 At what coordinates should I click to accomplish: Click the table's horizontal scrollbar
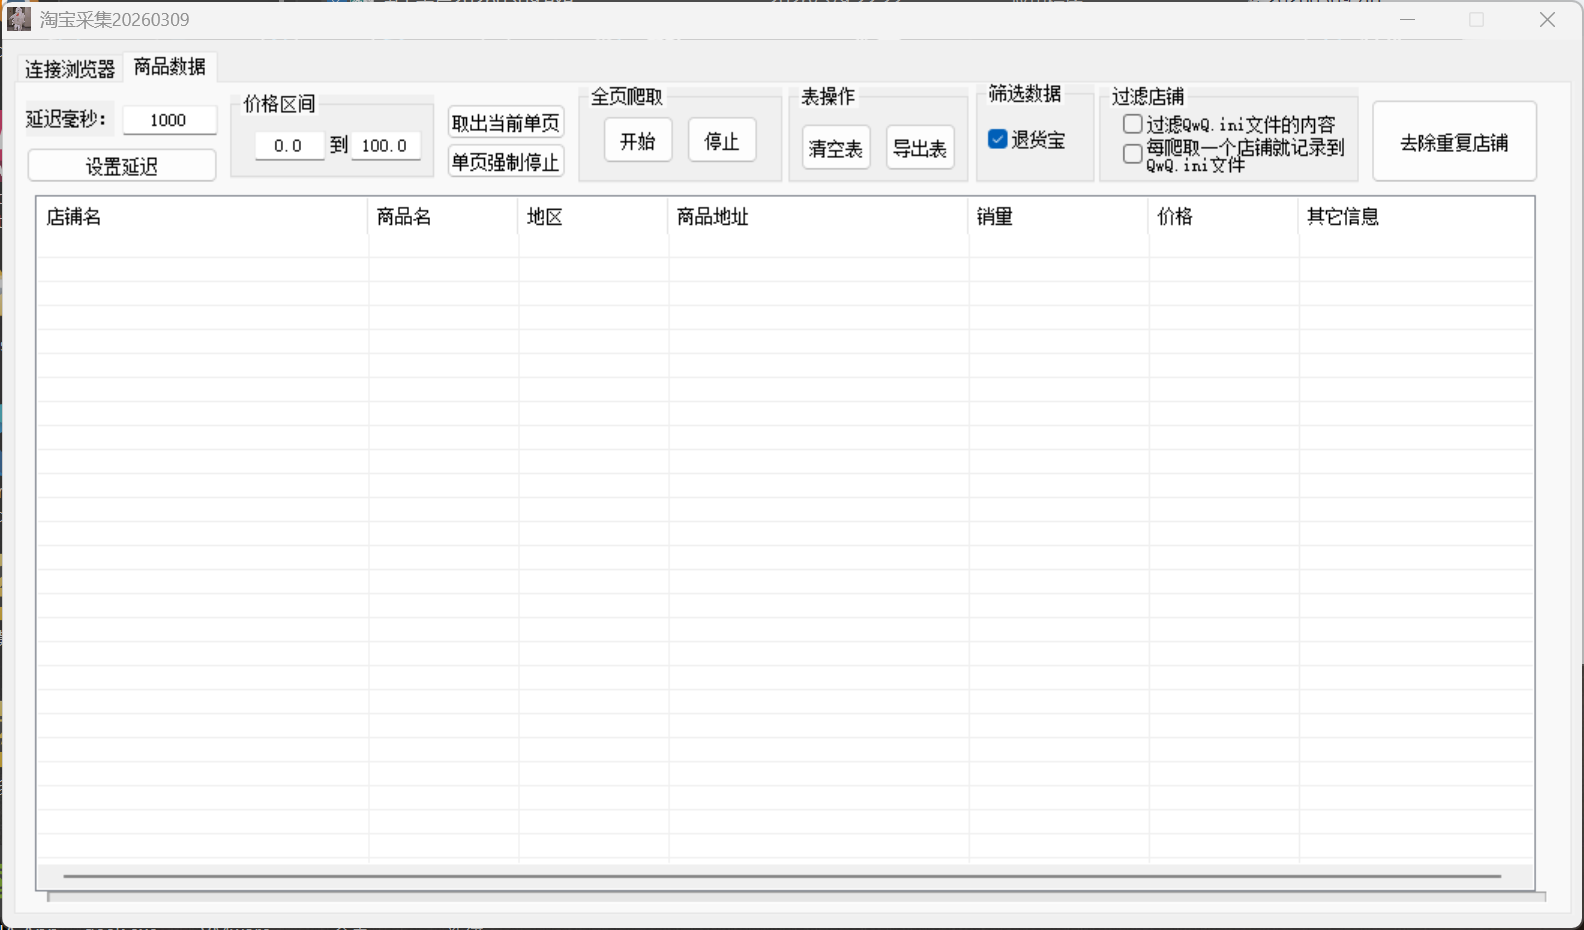782,876
